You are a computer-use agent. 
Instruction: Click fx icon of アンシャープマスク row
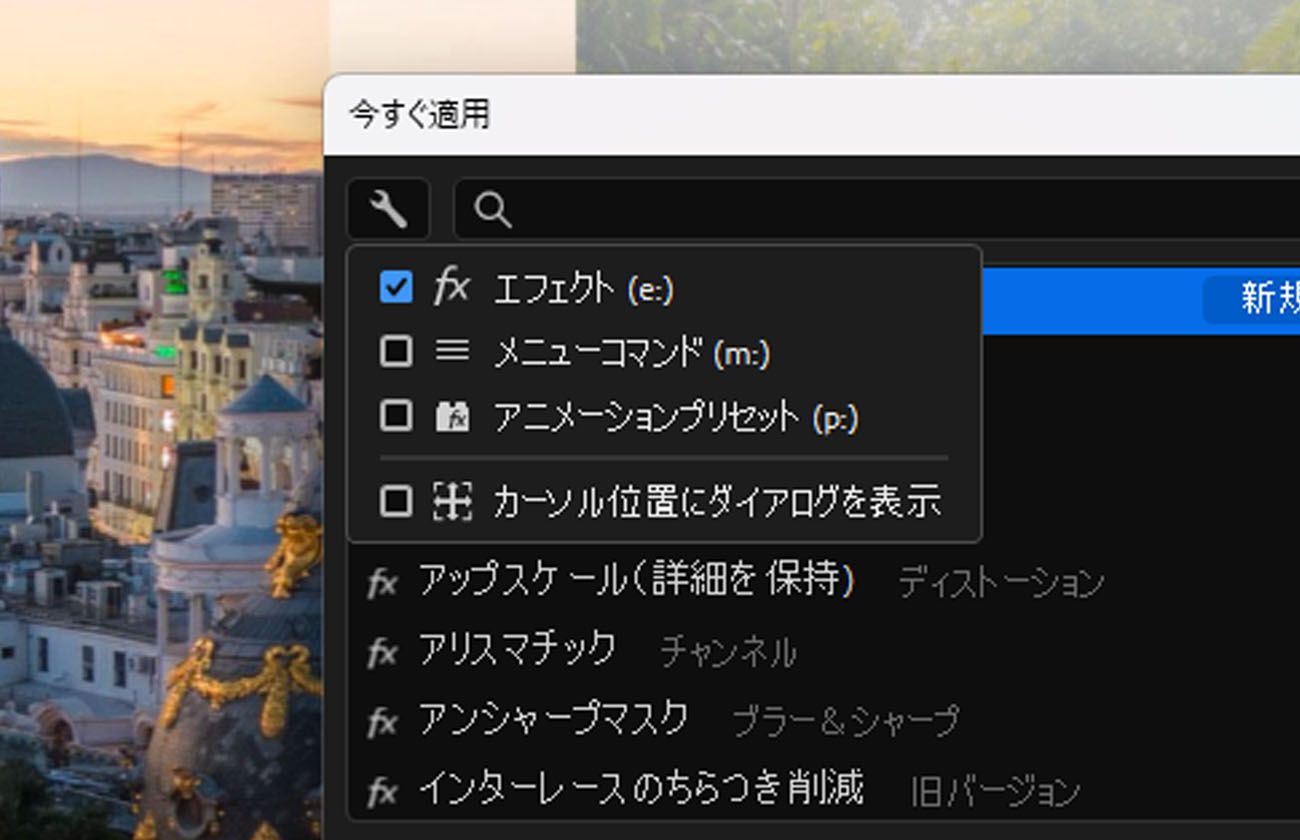point(382,722)
